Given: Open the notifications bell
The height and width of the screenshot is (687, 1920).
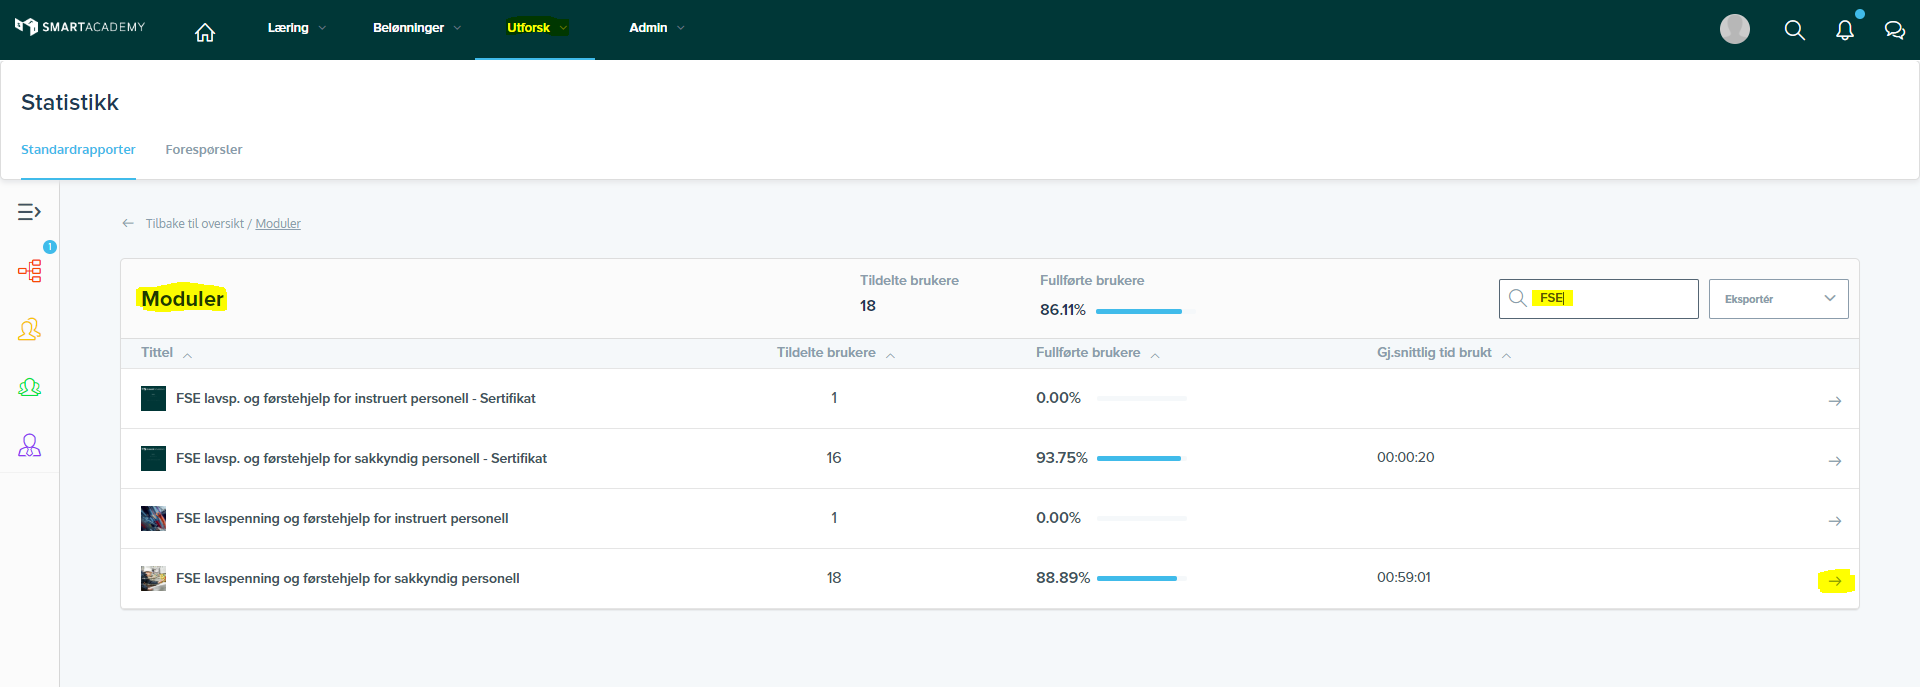Looking at the screenshot, I should [1845, 30].
